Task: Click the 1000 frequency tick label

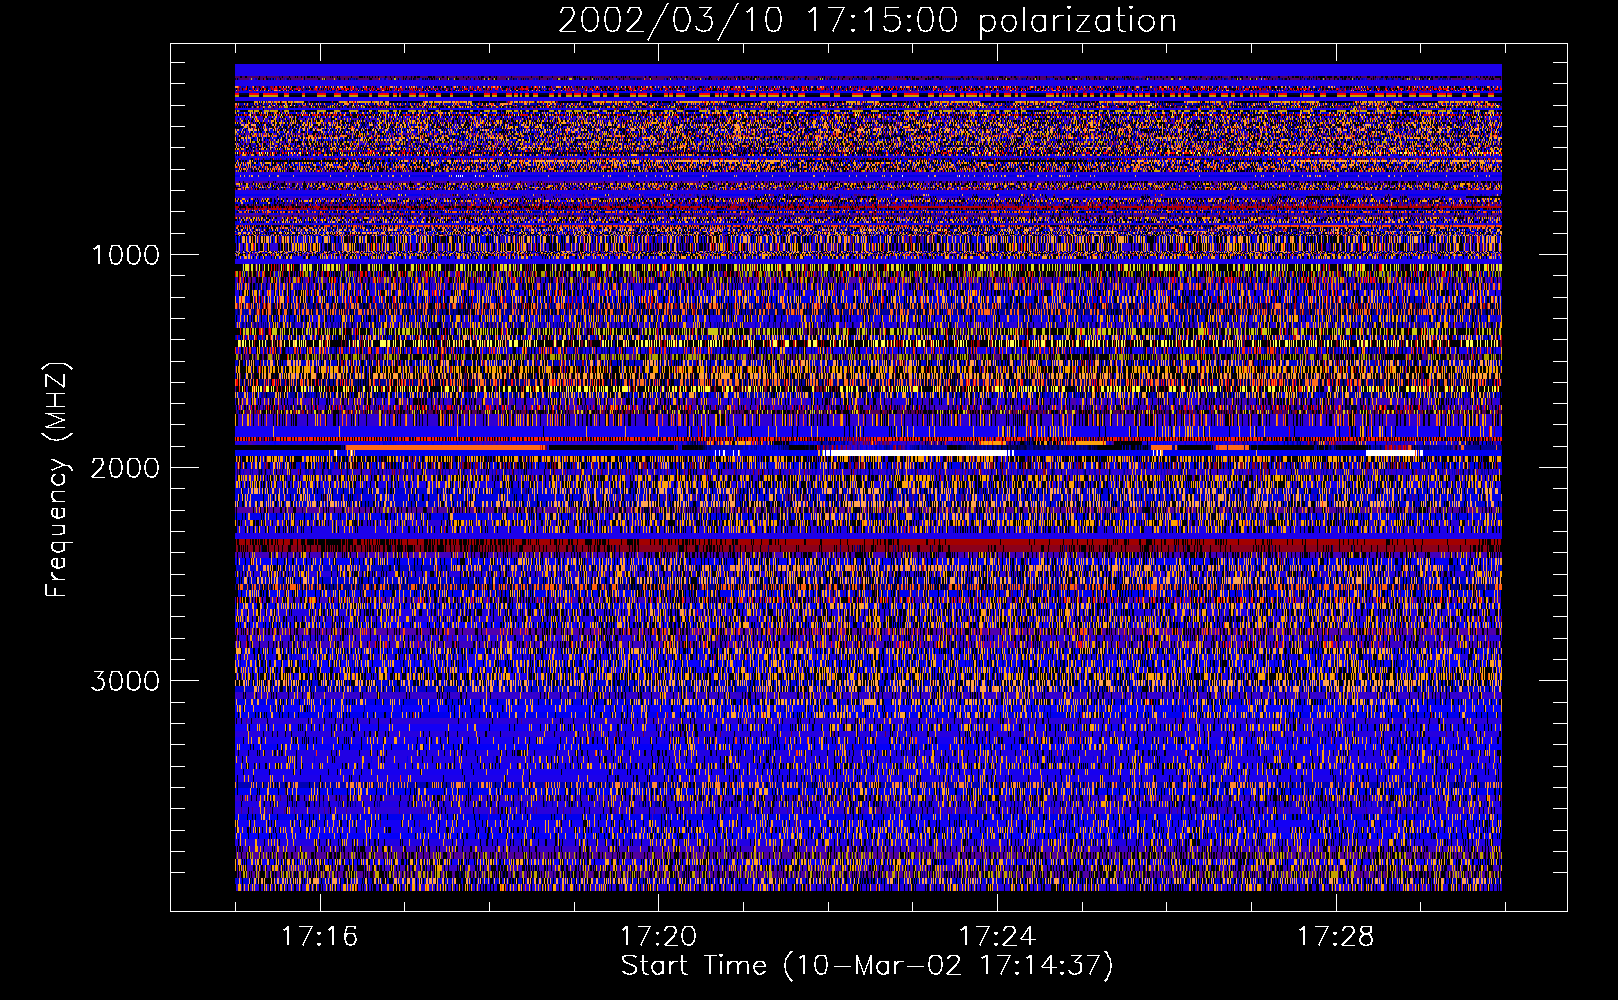Action: coord(125,255)
